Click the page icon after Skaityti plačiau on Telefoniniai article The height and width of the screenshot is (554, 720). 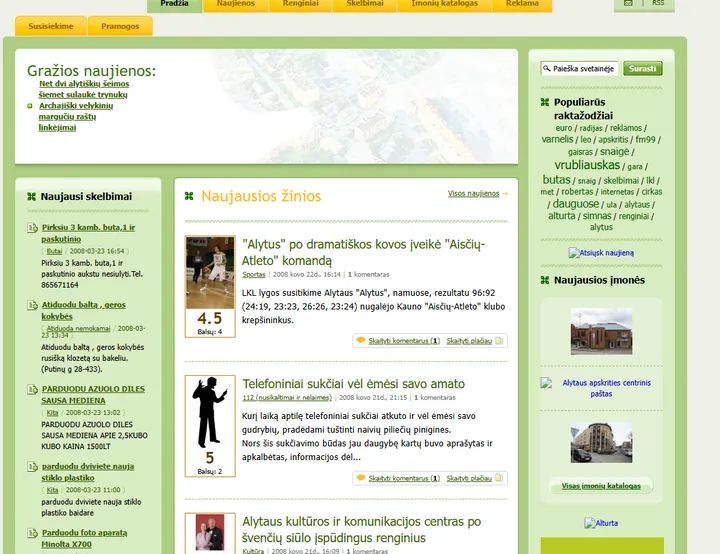pyautogui.click(x=499, y=478)
